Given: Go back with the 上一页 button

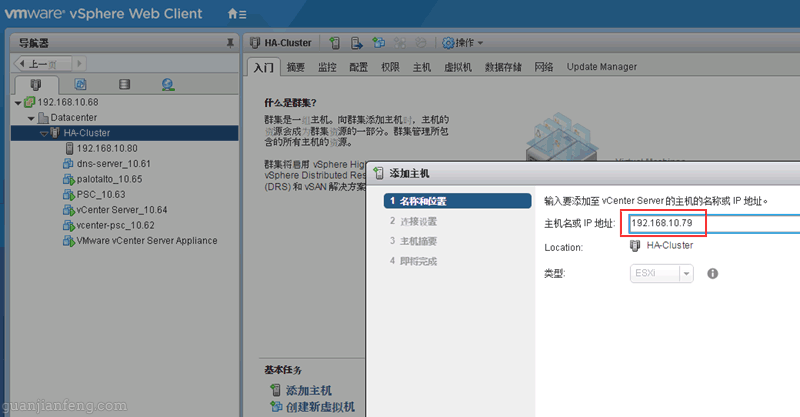Looking at the screenshot, I should (x=42, y=64).
